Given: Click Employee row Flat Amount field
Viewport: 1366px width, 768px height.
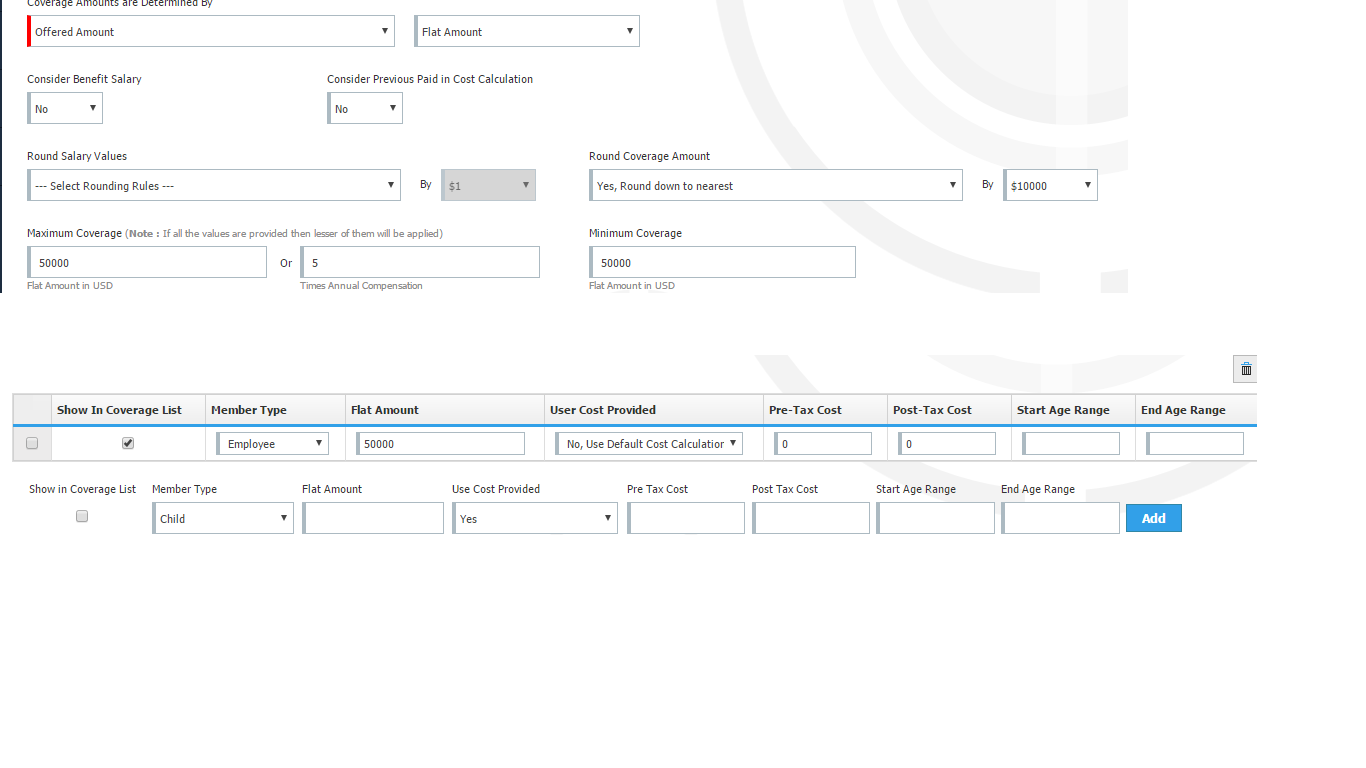Looking at the screenshot, I should click(440, 443).
